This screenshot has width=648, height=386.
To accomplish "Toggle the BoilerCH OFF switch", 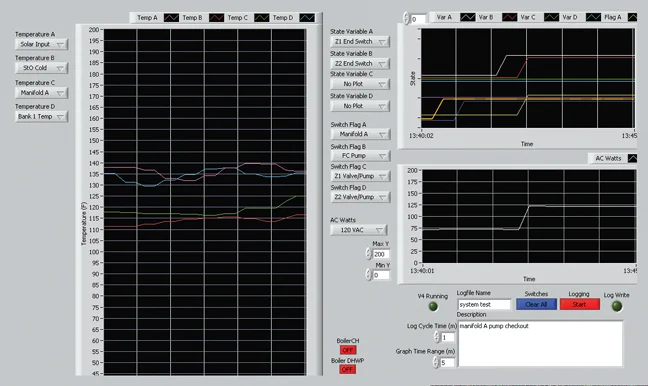I will 348,350.
